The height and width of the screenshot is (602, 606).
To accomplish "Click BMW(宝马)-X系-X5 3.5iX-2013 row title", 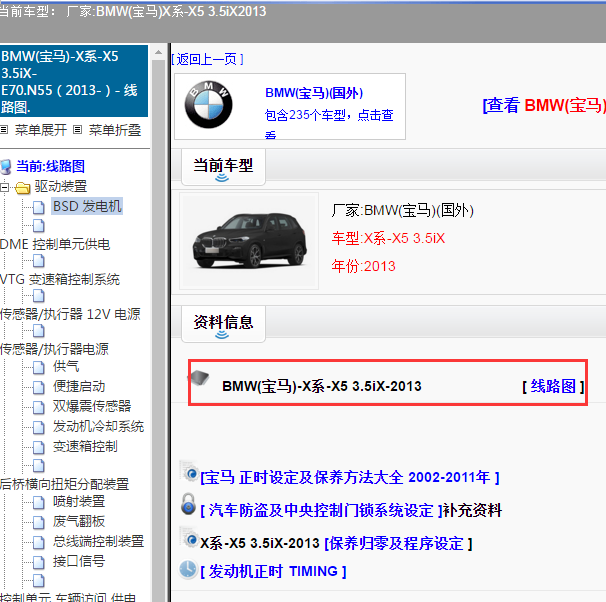I will click(x=322, y=386).
